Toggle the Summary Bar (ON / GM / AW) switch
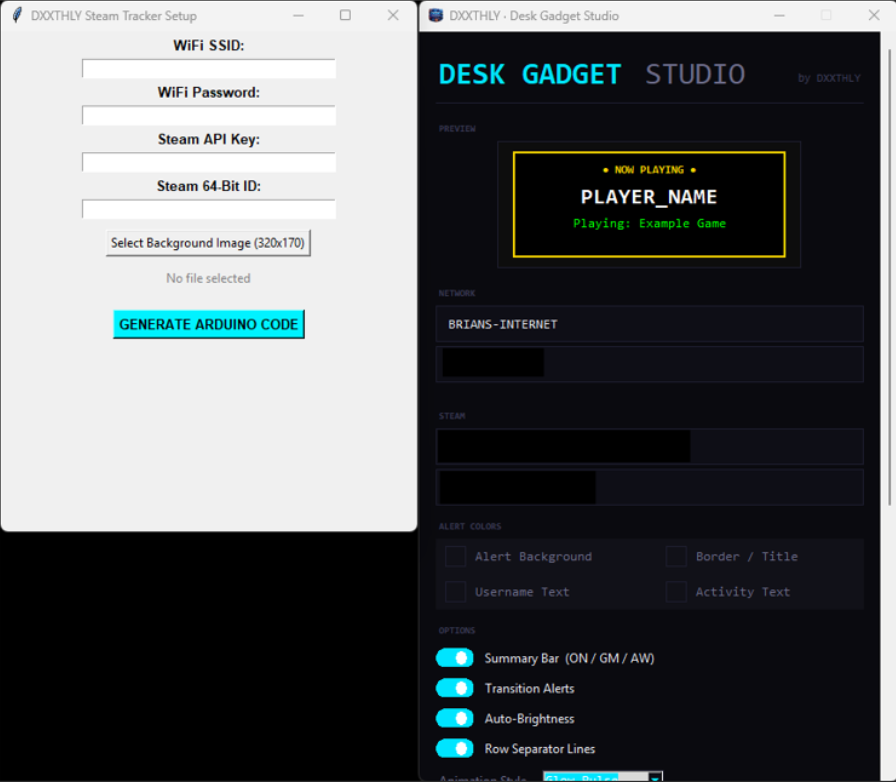 click(x=455, y=658)
